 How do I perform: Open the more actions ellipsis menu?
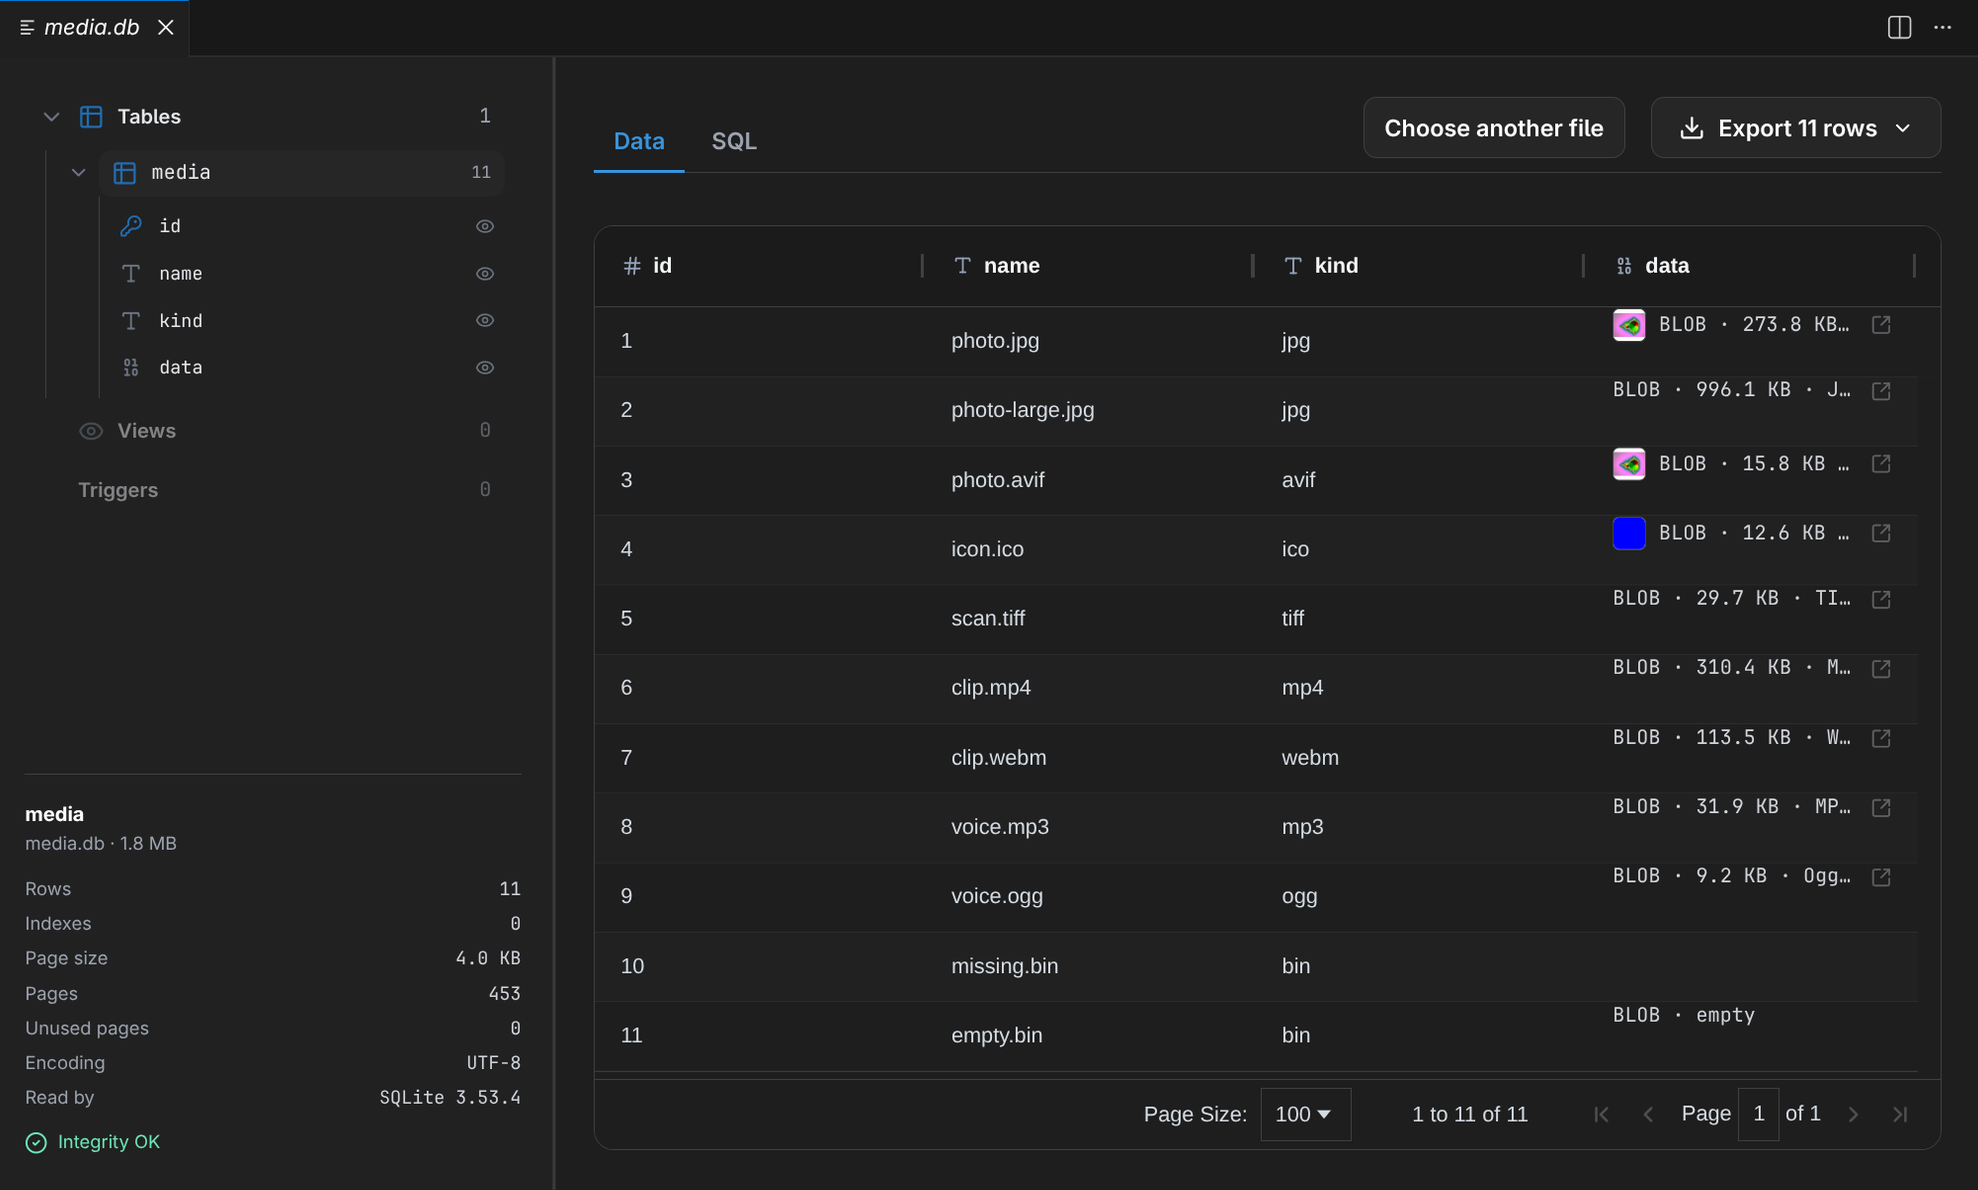point(1942,27)
